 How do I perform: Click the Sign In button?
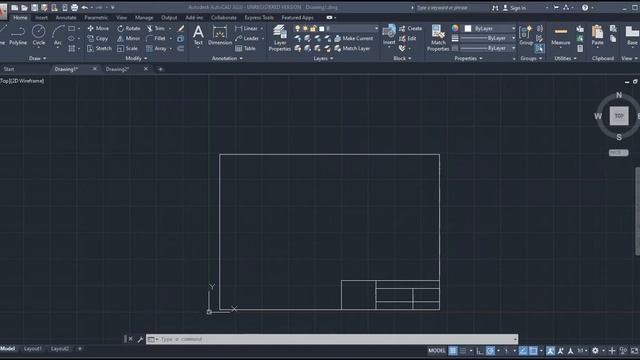[x=514, y=8]
